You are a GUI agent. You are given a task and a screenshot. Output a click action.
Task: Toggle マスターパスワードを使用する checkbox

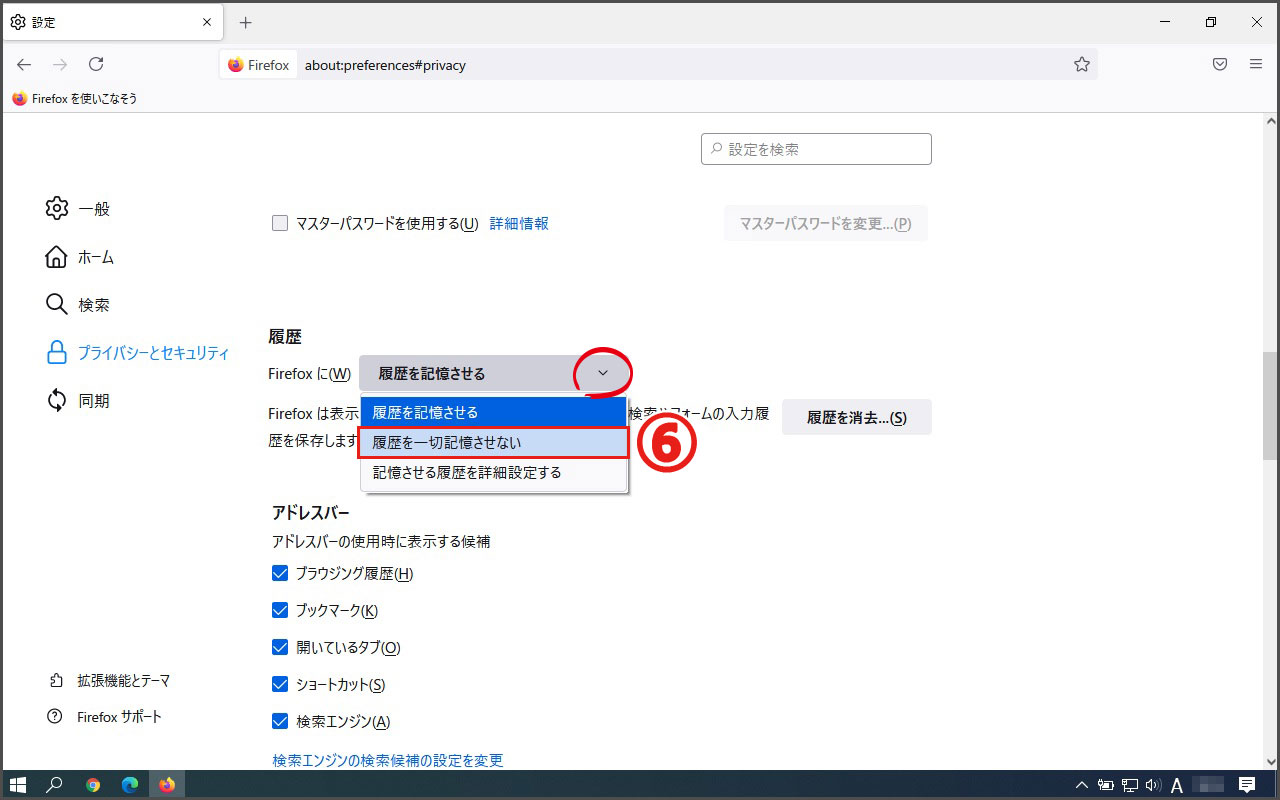pyautogui.click(x=280, y=224)
